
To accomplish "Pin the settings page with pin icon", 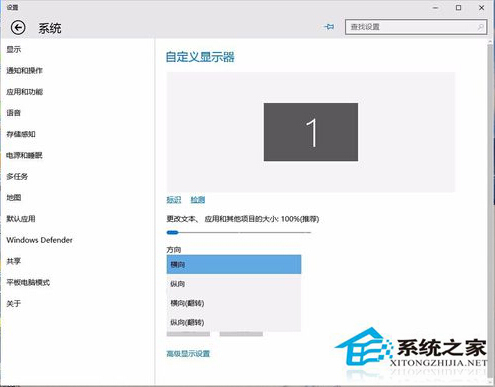I will tap(329, 27).
